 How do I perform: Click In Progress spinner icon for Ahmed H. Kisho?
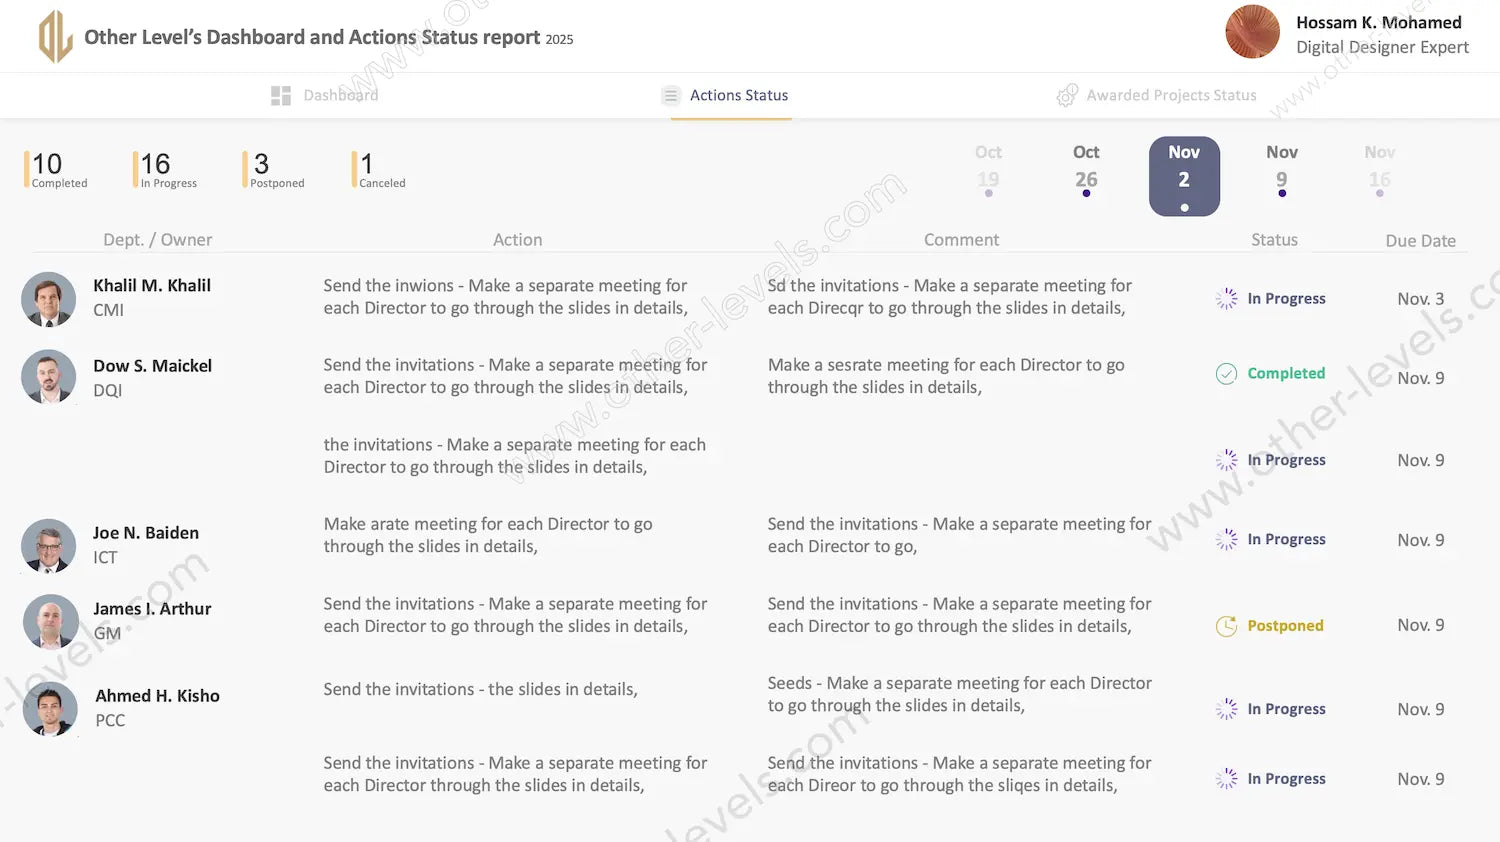[x=1226, y=709]
